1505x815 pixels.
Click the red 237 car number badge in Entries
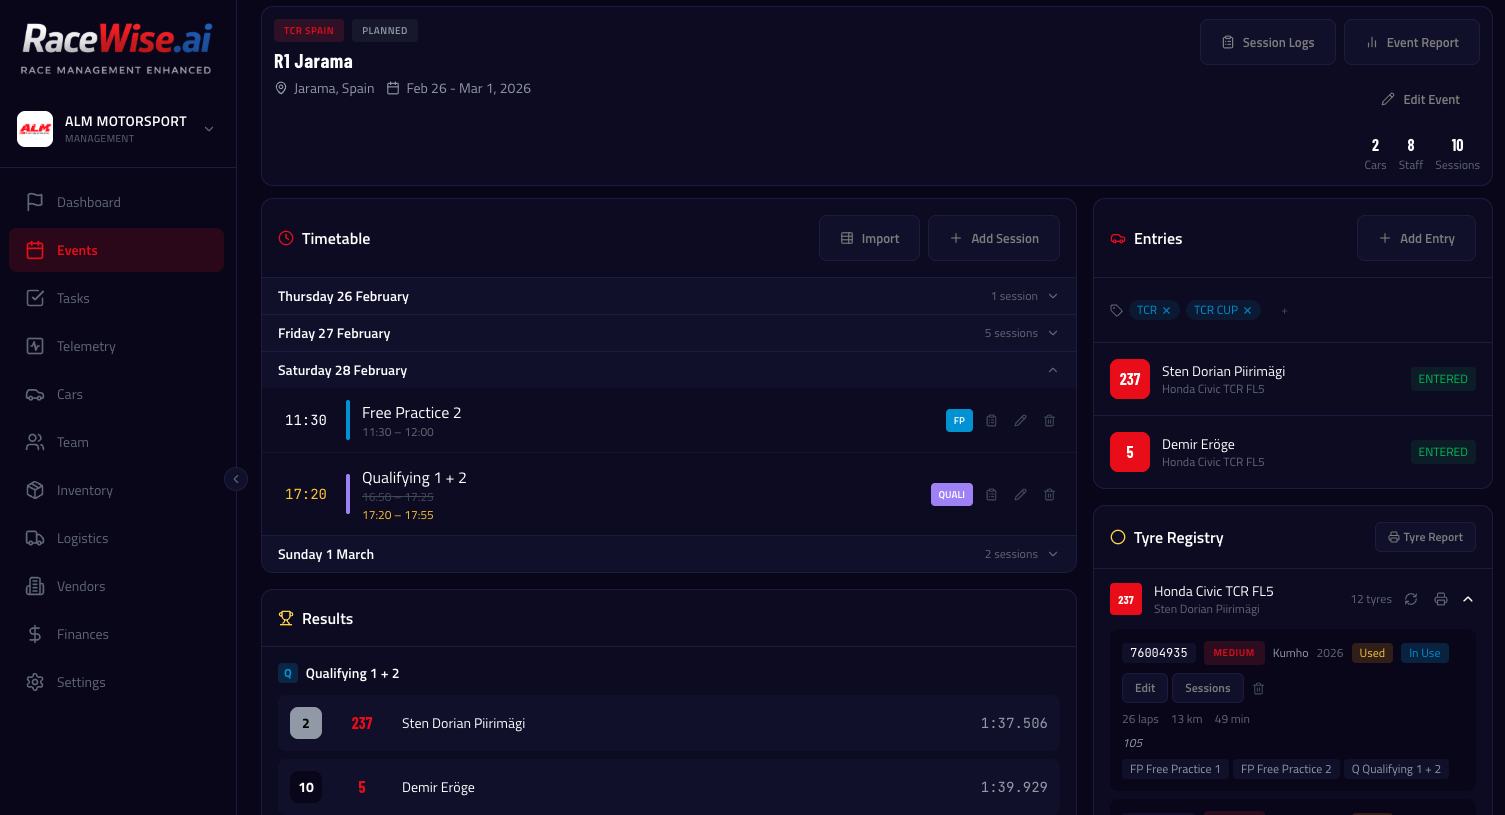pos(1129,379)
